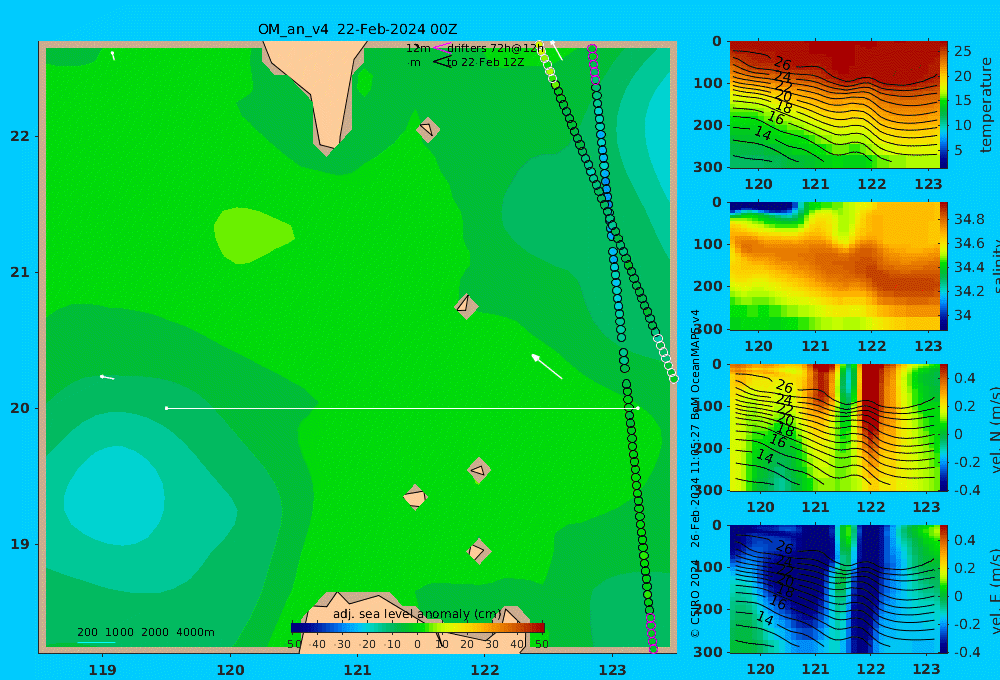
Task: Open the eastward velocity cross-section plot
Action: tap(835, 589)
